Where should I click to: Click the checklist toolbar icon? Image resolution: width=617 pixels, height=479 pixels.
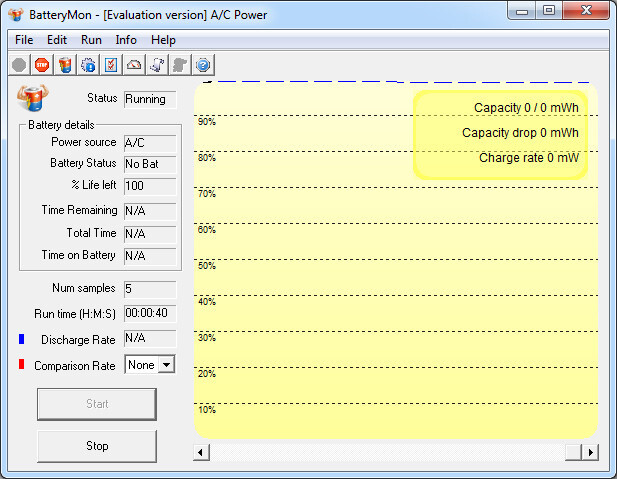(111, 65)
